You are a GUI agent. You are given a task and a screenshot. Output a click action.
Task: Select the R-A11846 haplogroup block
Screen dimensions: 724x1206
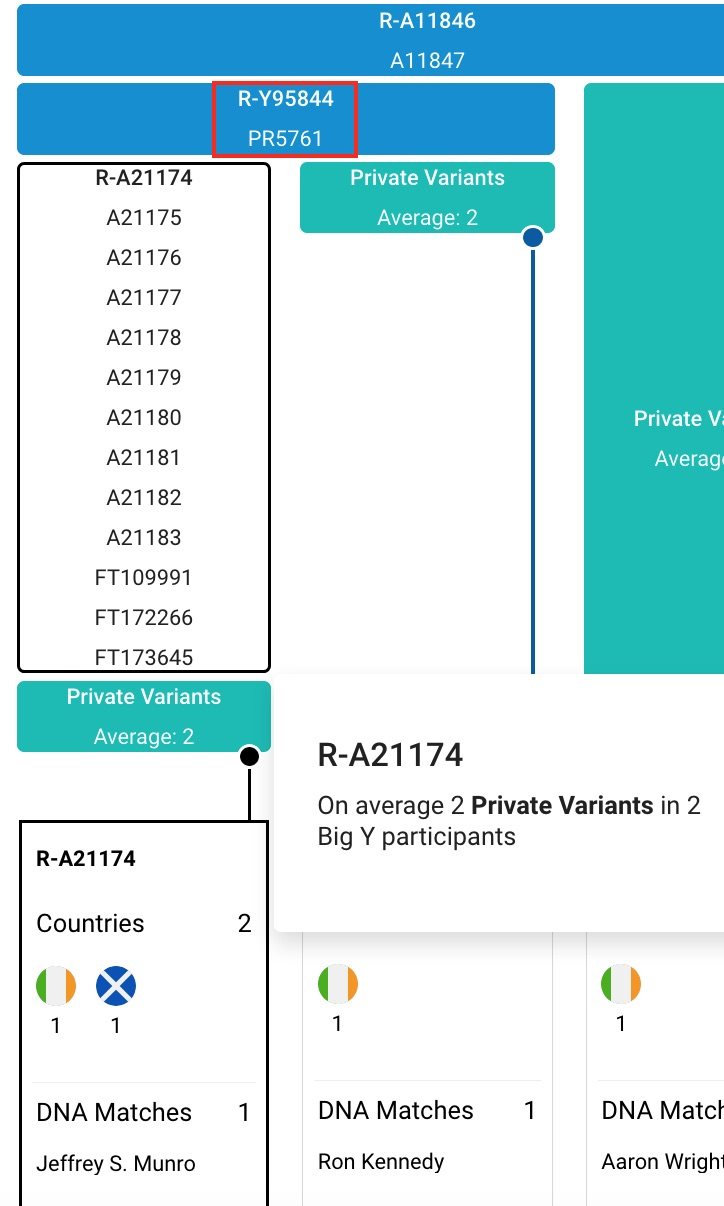370,40
